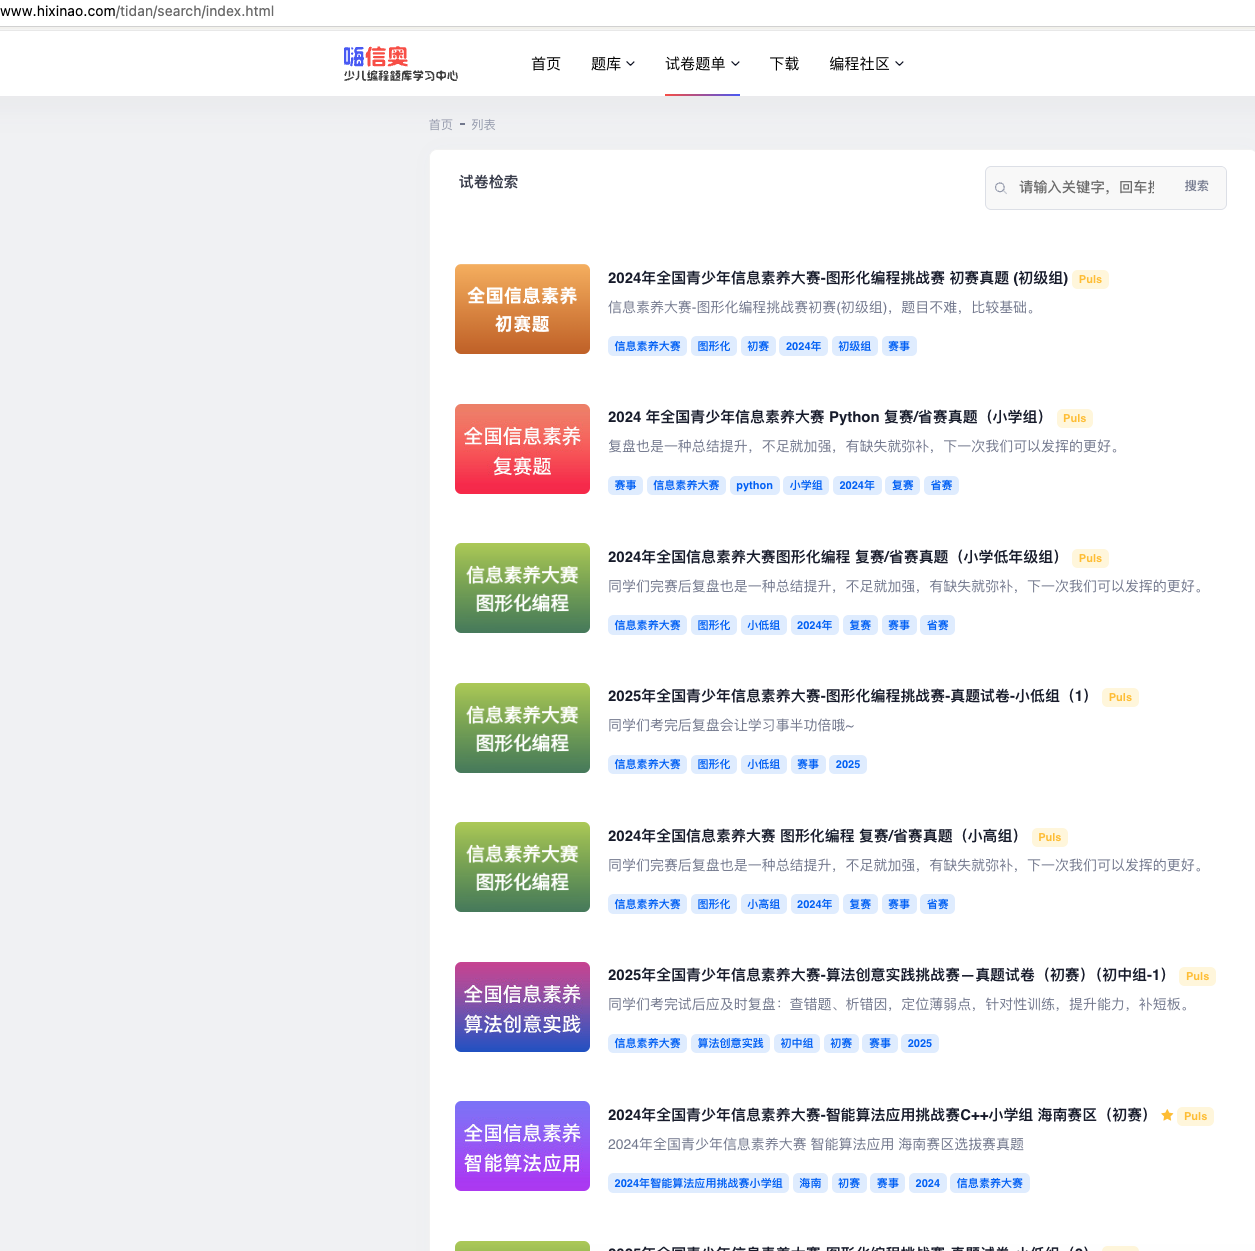
Task: Click the python tag
Action: point(754,486)
